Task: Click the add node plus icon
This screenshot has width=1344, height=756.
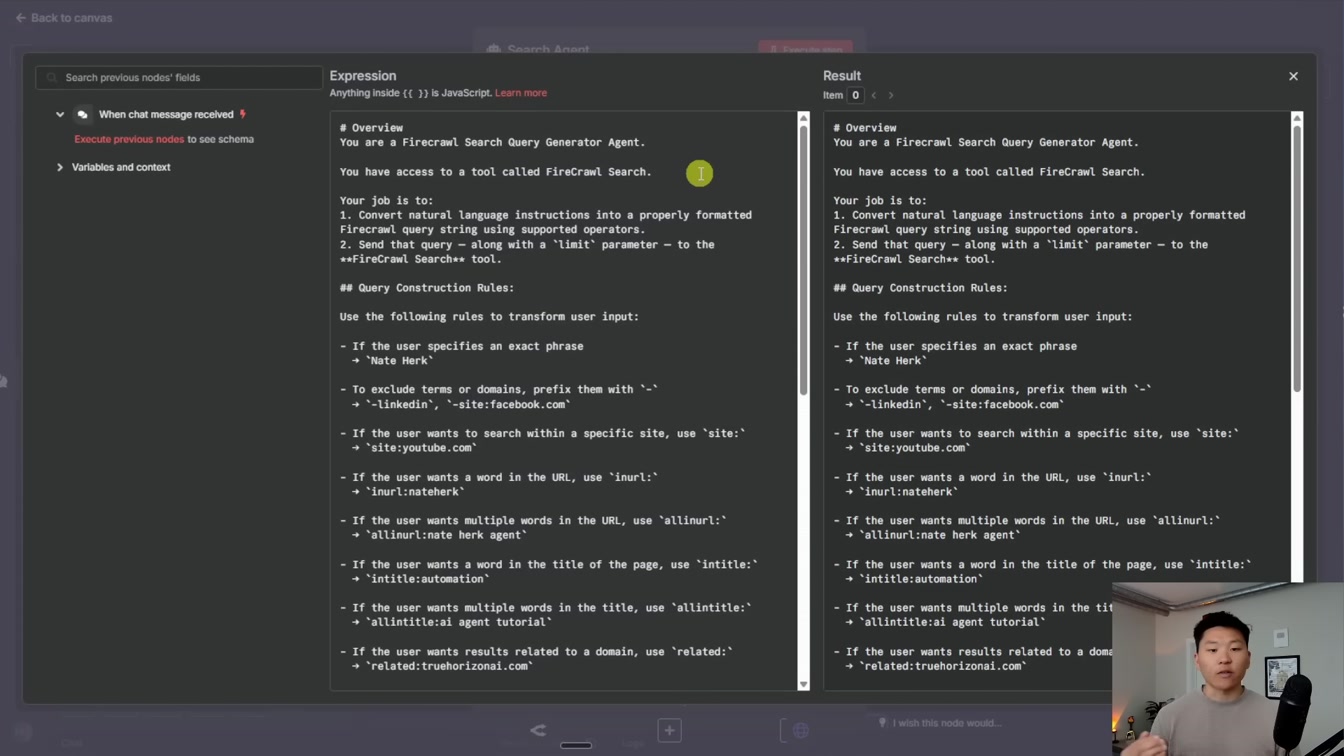Action: click(x=669, y=730)
